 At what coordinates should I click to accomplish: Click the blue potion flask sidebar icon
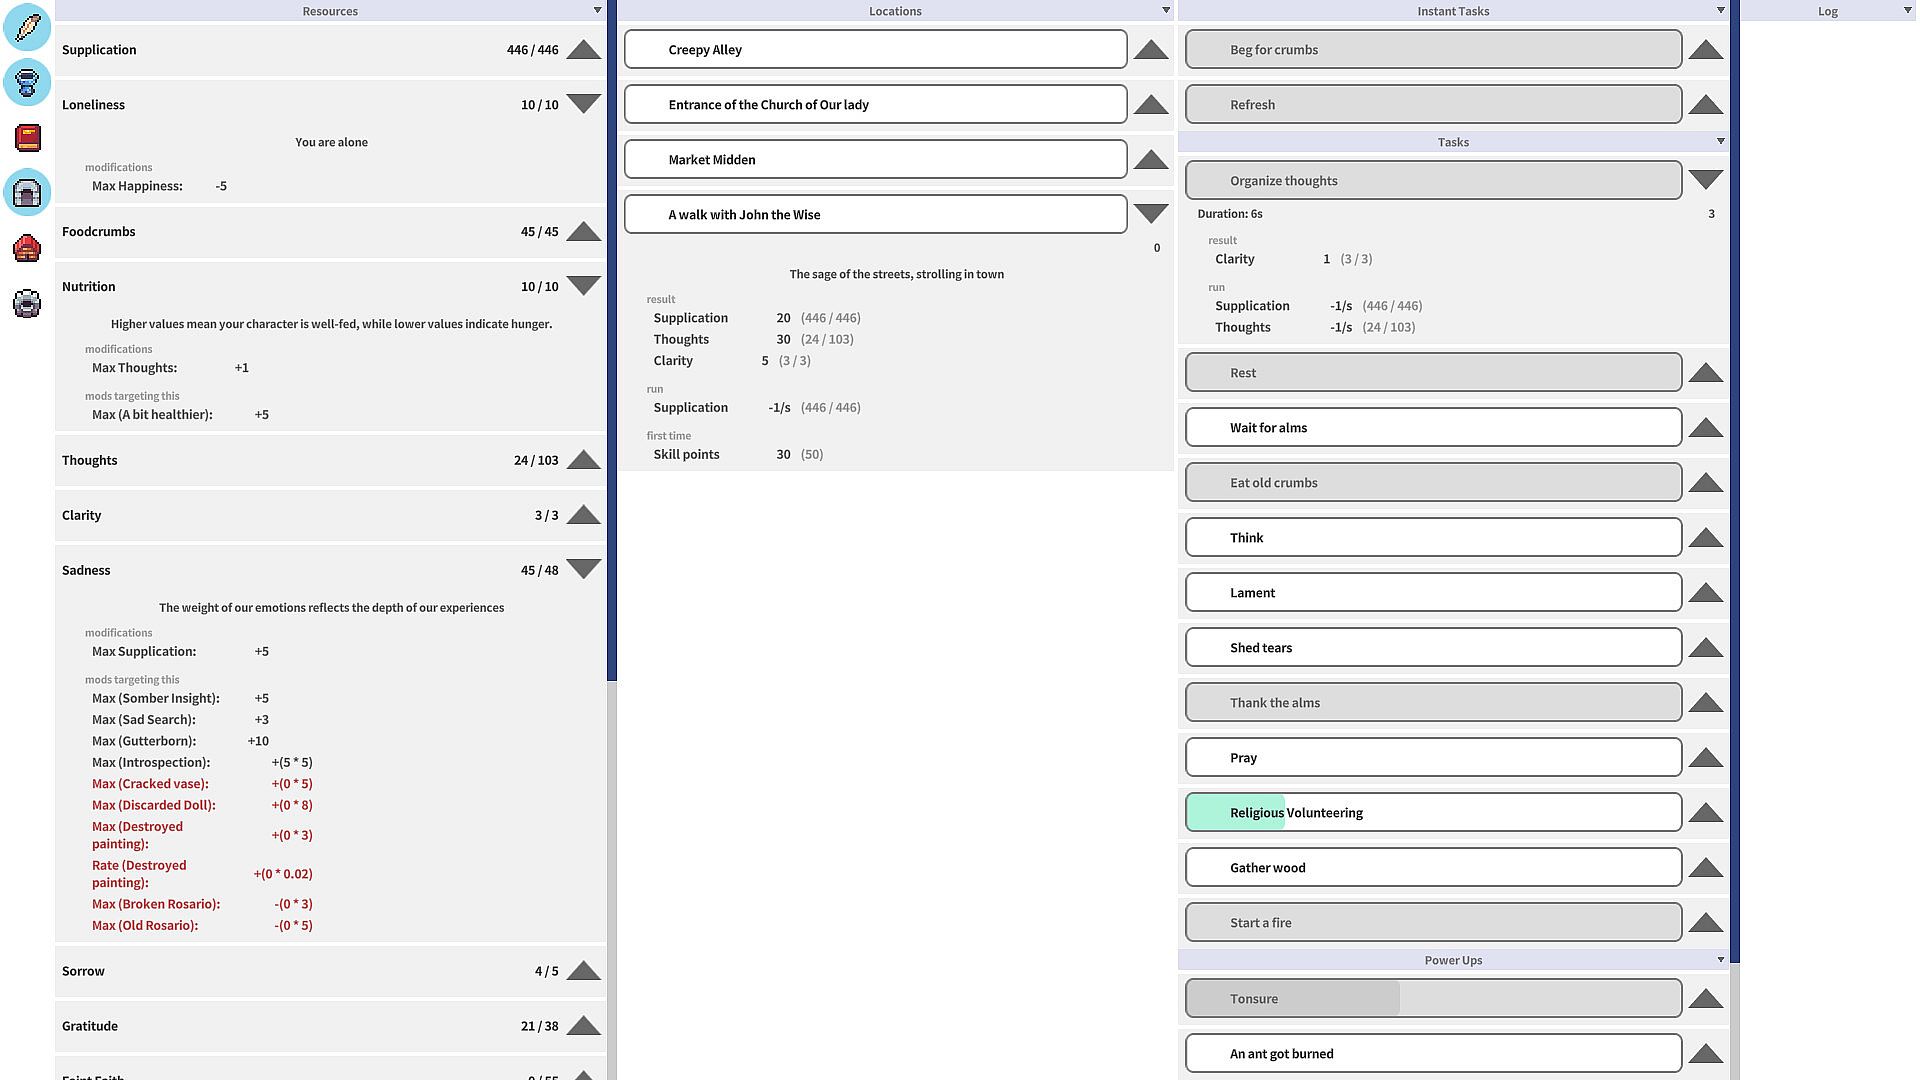pyautogui.click(x=27, y=82)
